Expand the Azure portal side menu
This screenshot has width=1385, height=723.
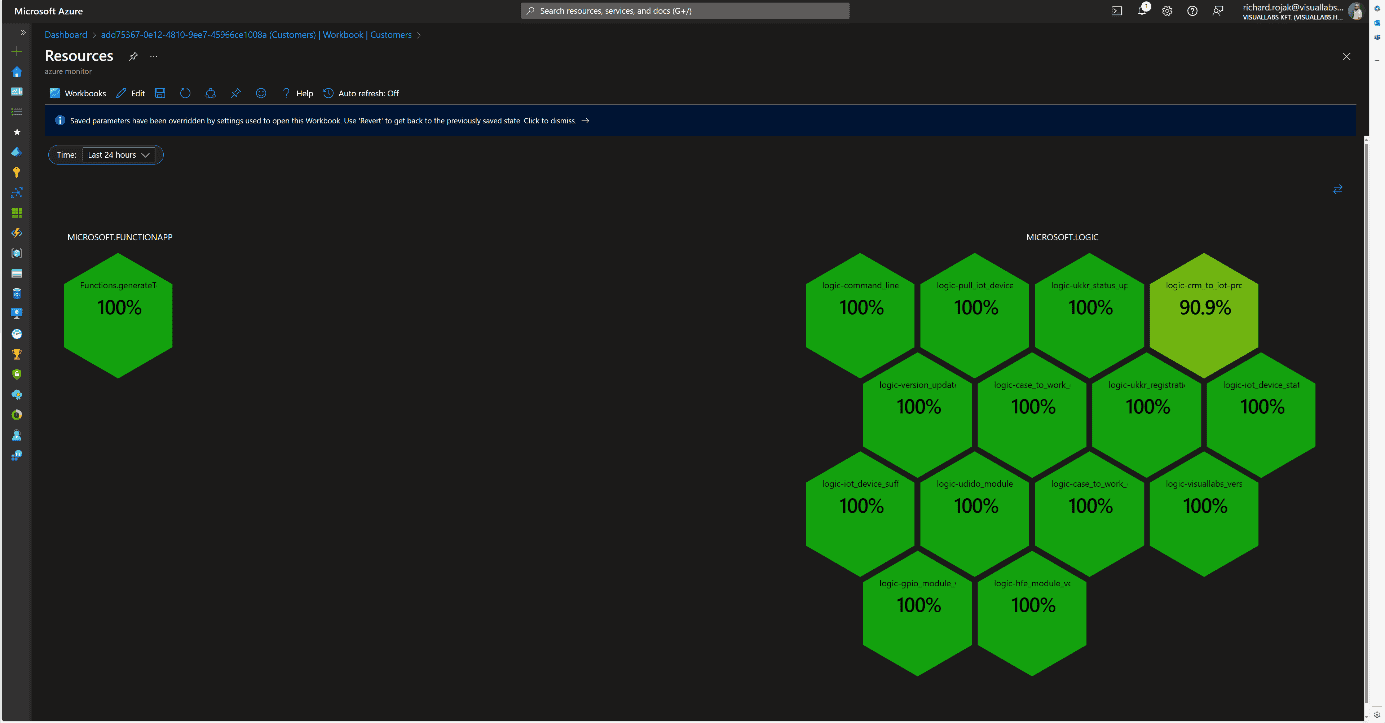coord(23,33)
